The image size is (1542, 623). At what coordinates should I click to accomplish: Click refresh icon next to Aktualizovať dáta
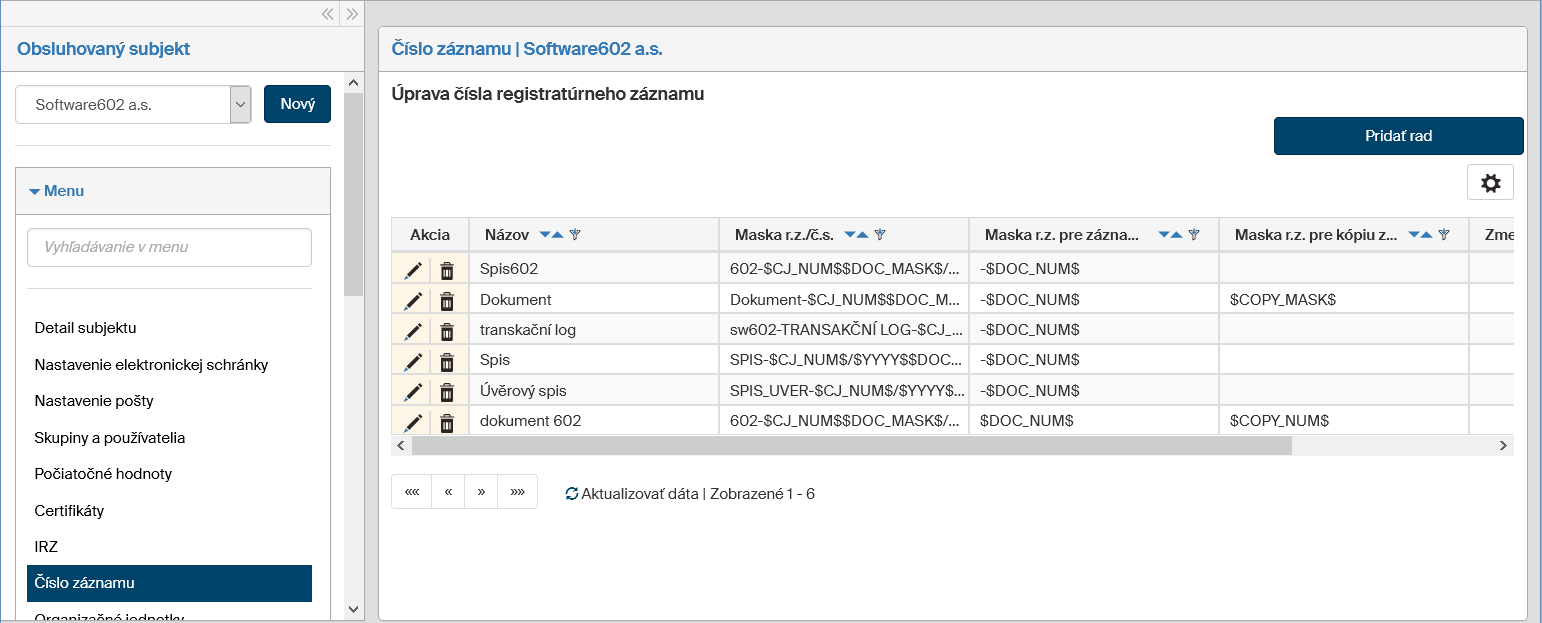pyautogui.click(x=572, y=494)
